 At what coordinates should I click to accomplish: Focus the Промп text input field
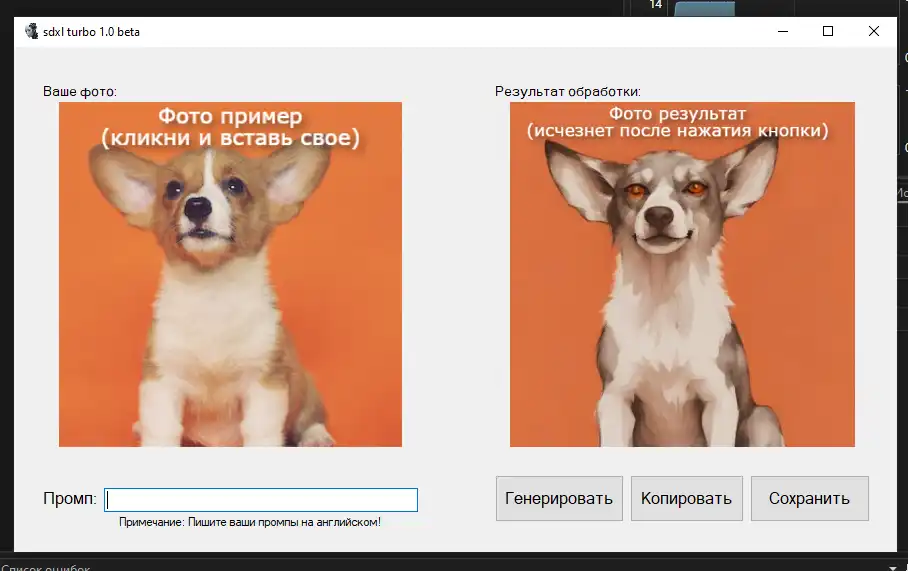coord(261,500)
